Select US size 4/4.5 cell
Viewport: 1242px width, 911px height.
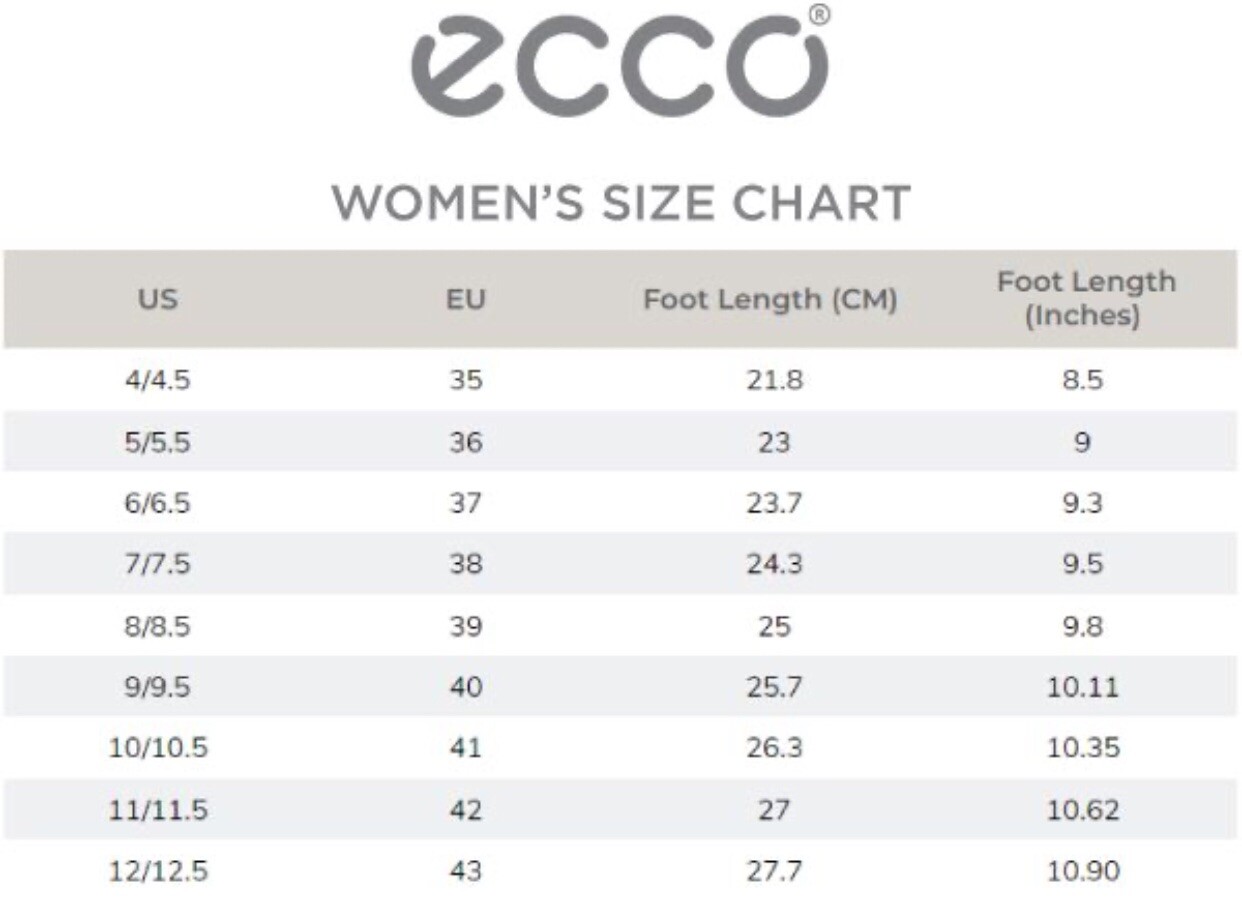coord(158,381)
